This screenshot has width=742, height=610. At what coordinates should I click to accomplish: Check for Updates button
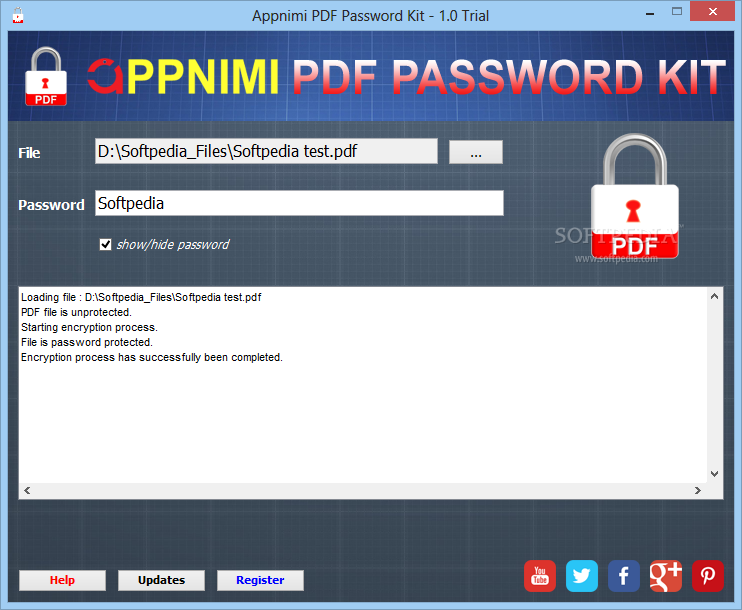coord(161,580)
